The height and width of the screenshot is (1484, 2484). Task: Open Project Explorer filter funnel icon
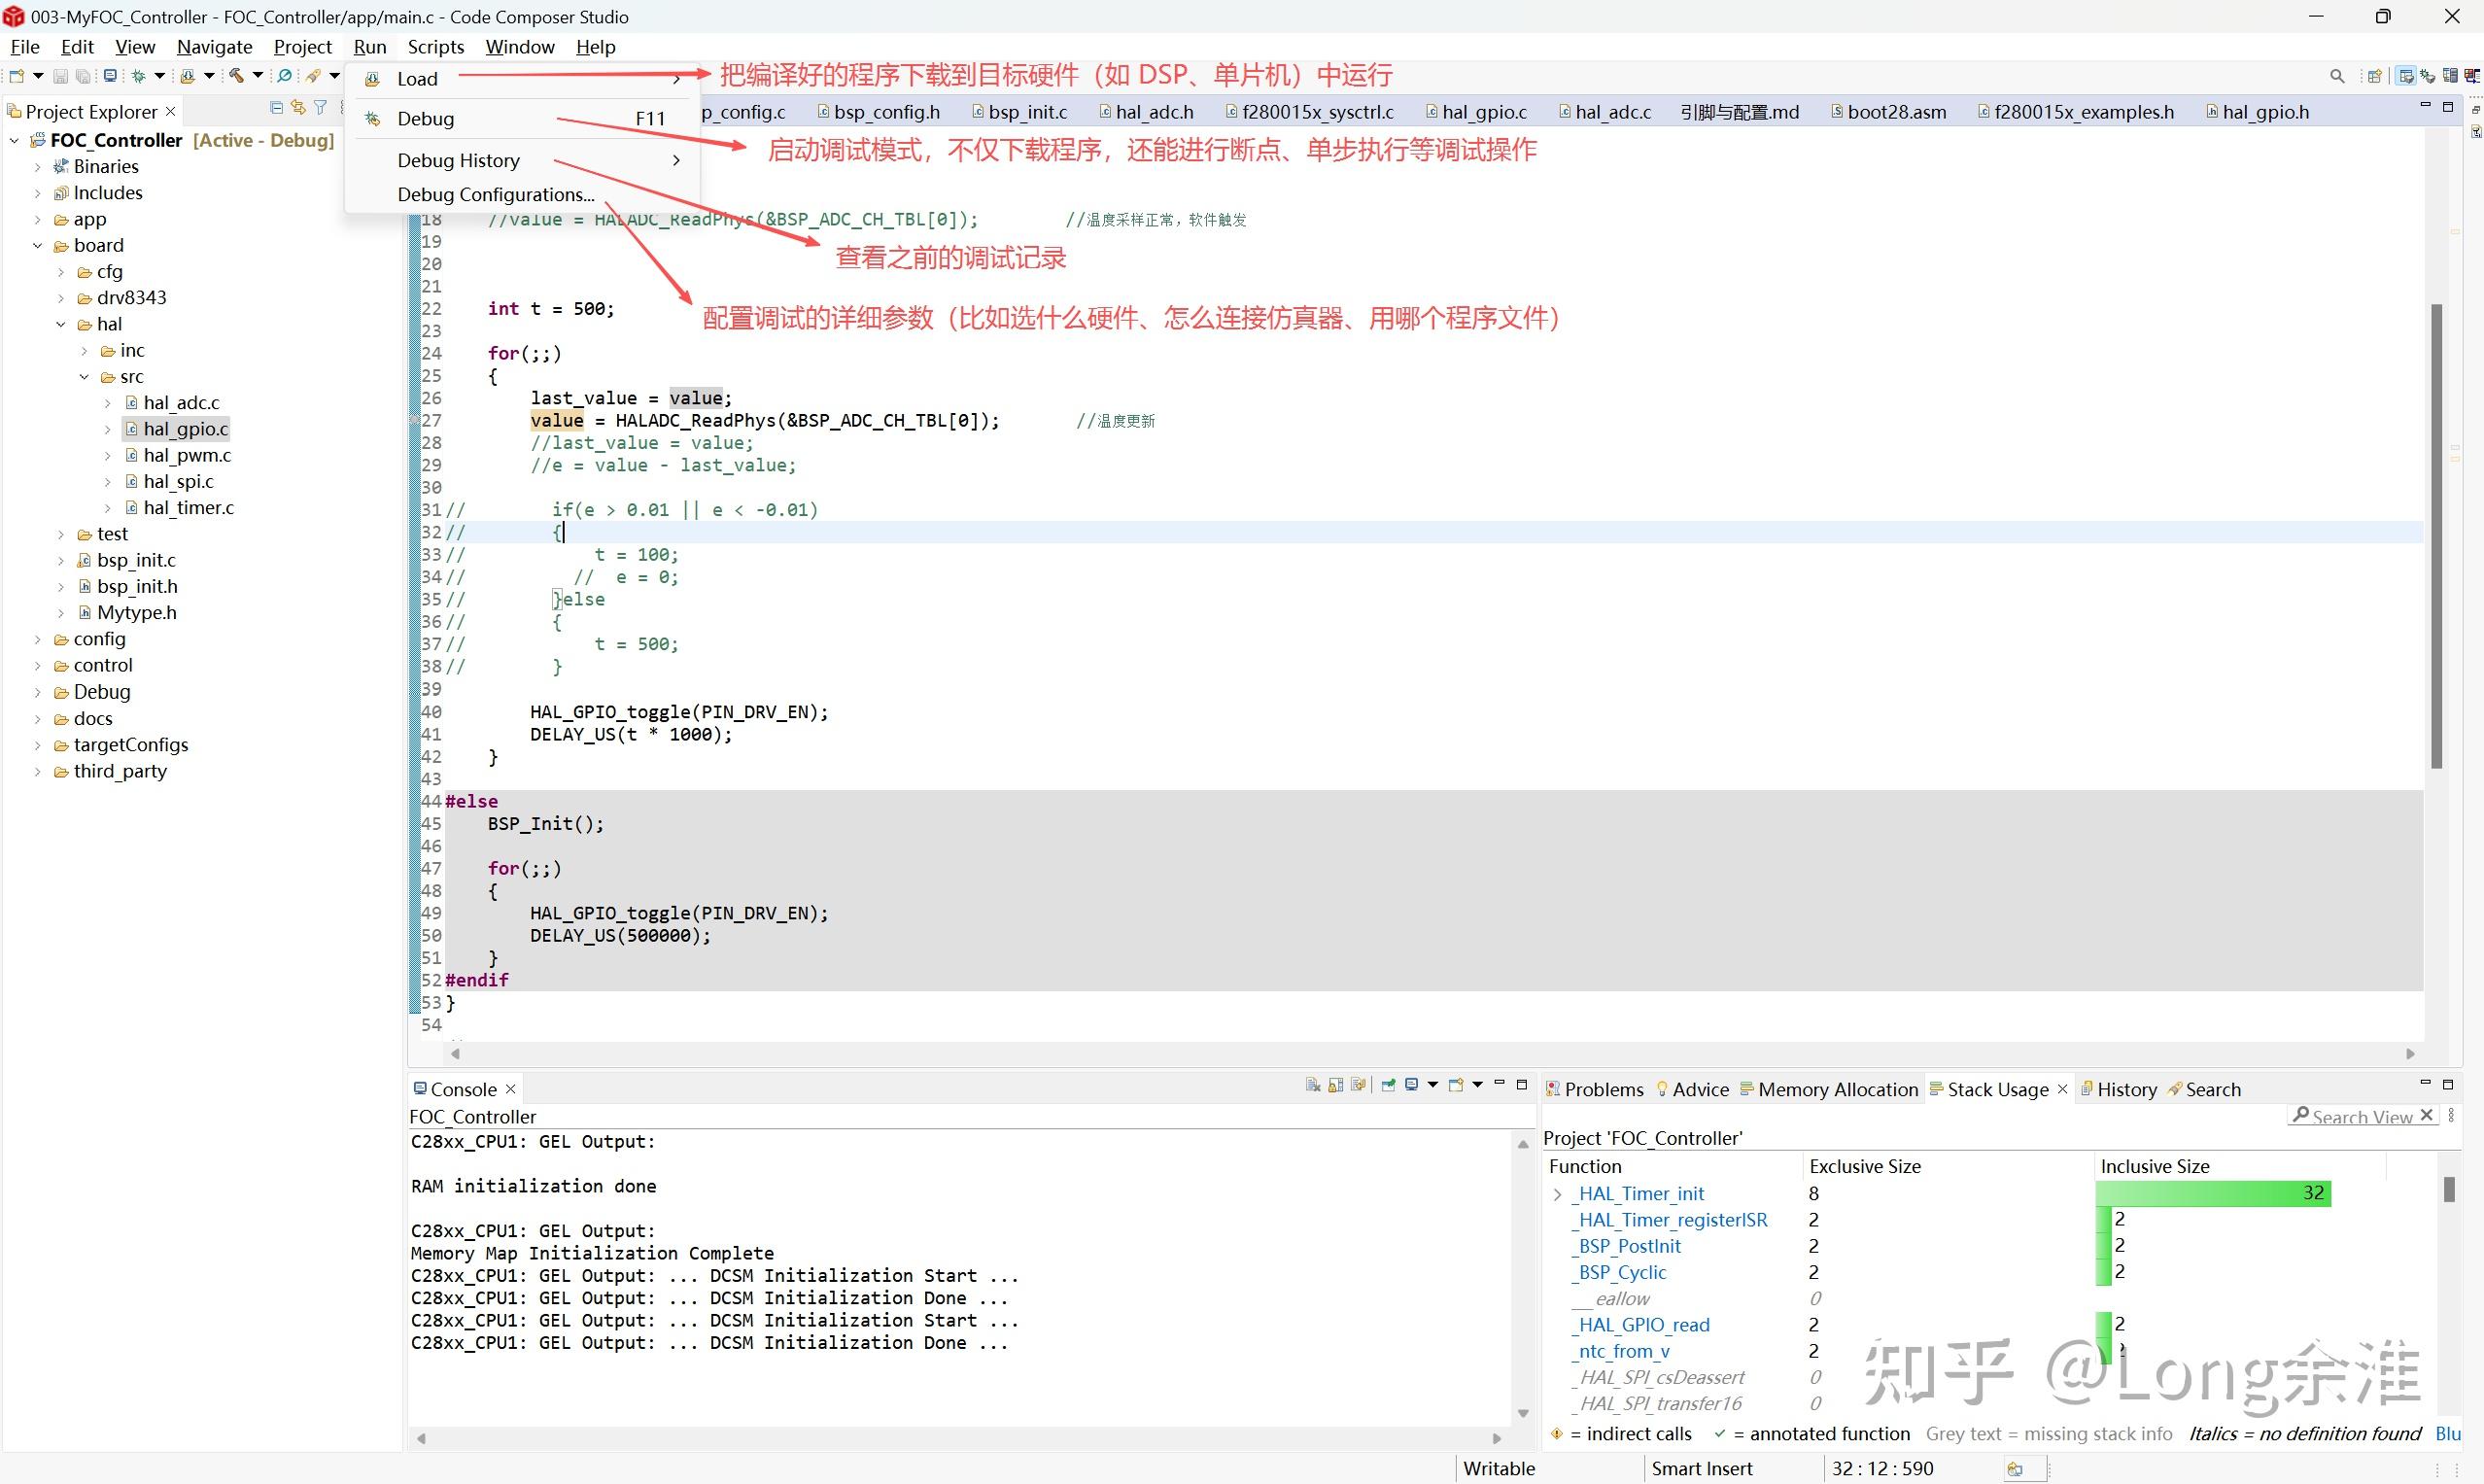[x=320, y=108]
